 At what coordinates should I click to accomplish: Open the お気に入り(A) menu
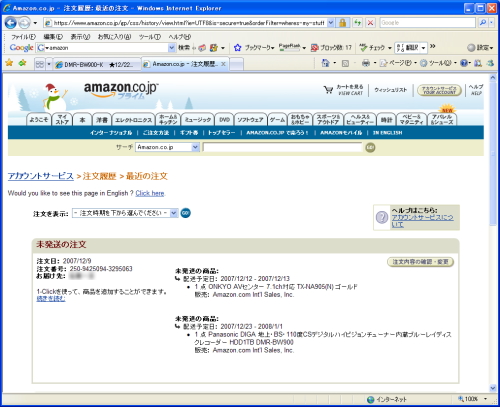(114, 37)
